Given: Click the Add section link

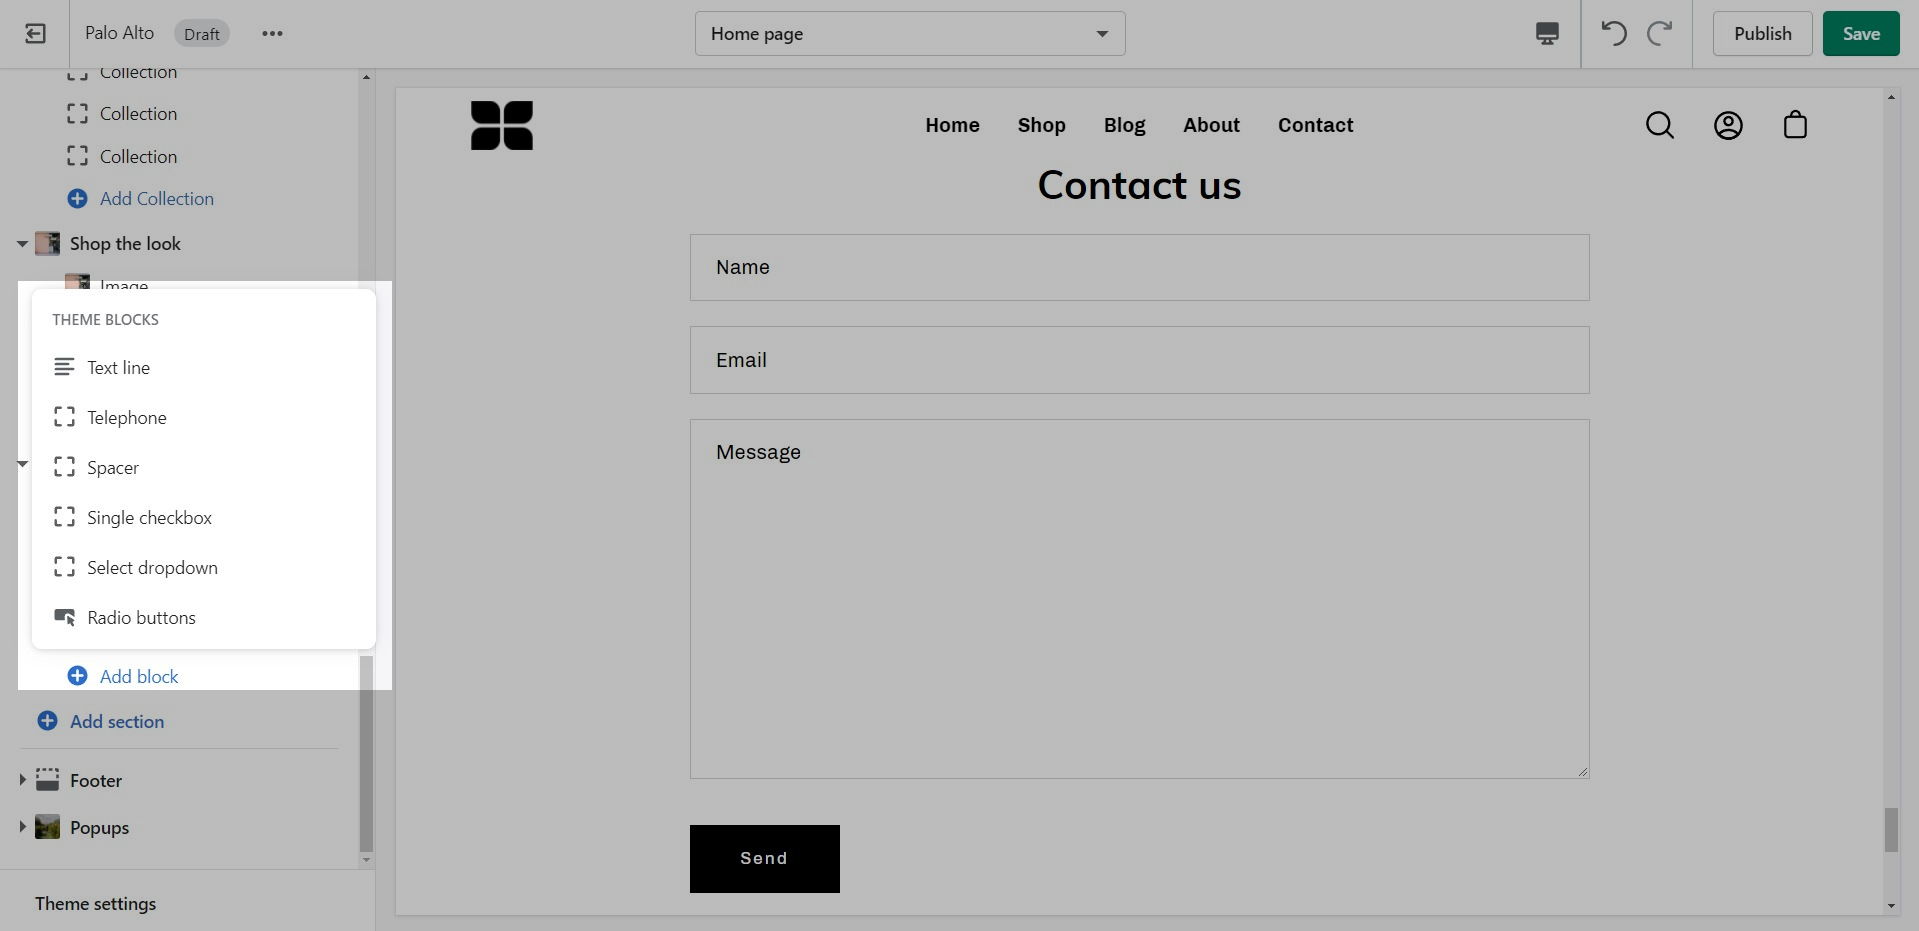Looking at the screenshot, I should pyautogui.click(x=116, y=722).
